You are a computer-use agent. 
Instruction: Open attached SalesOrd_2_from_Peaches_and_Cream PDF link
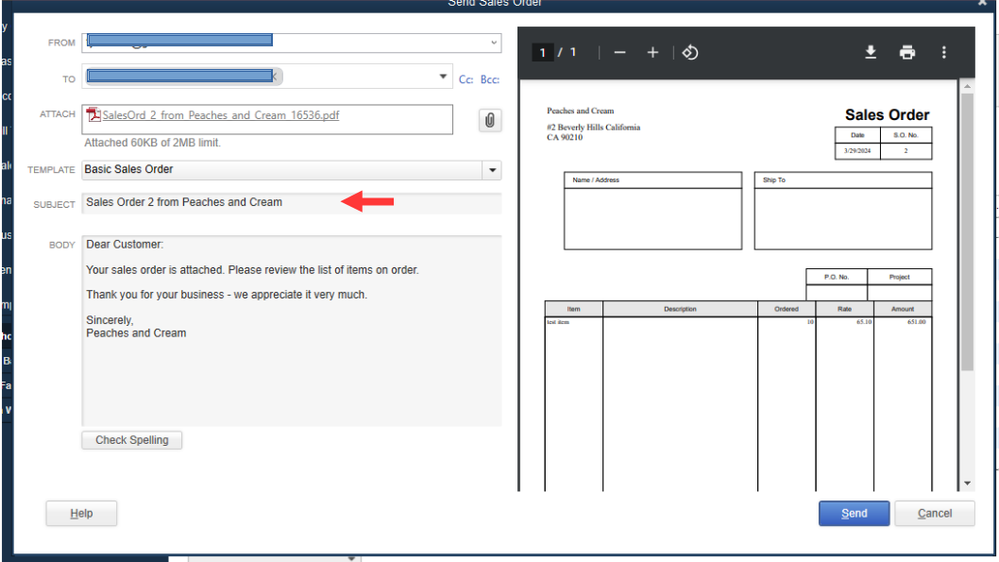[x=220, y=115]
